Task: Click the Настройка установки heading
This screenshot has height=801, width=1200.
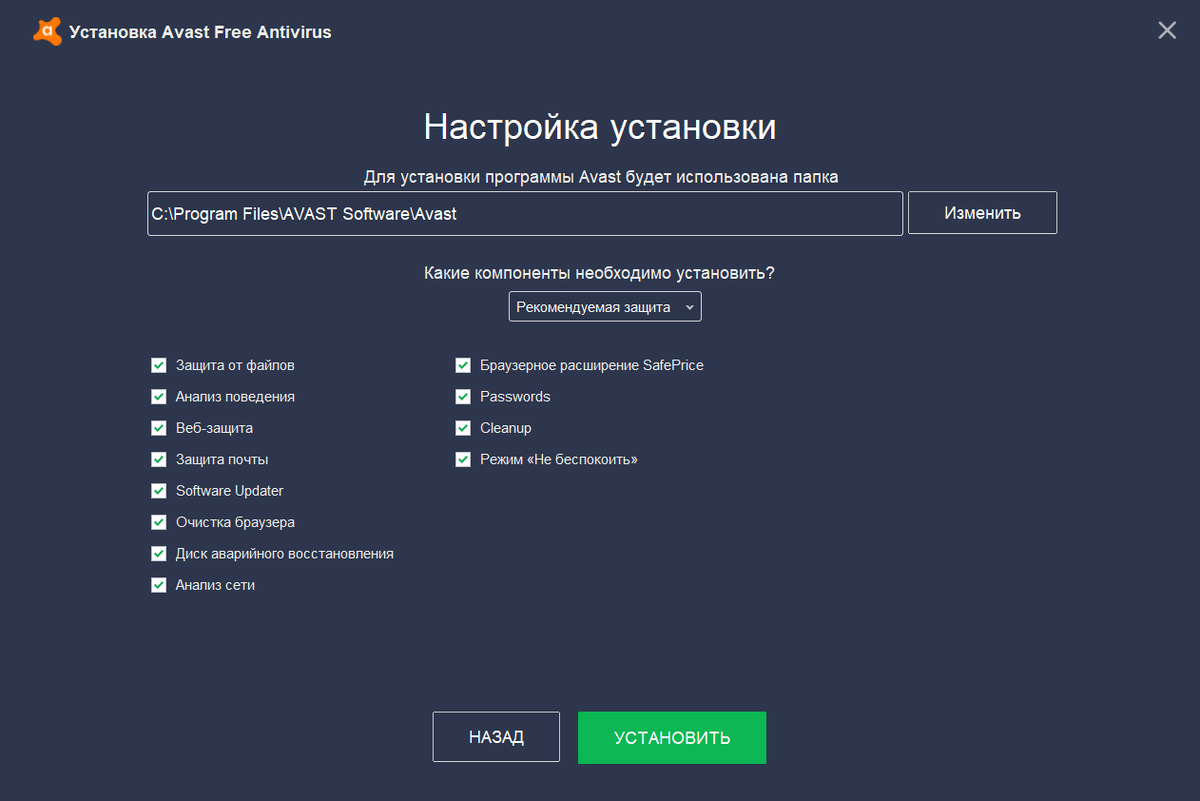Action: [x=600, y=128]
